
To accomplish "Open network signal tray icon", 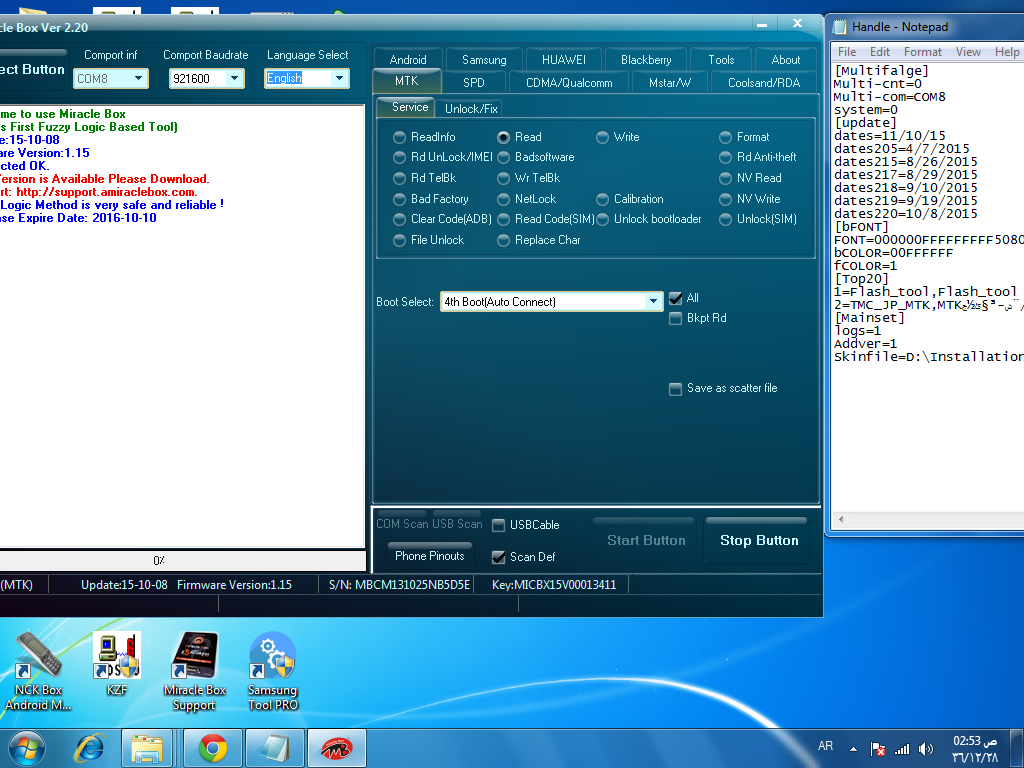I will (x=902, y=749).
